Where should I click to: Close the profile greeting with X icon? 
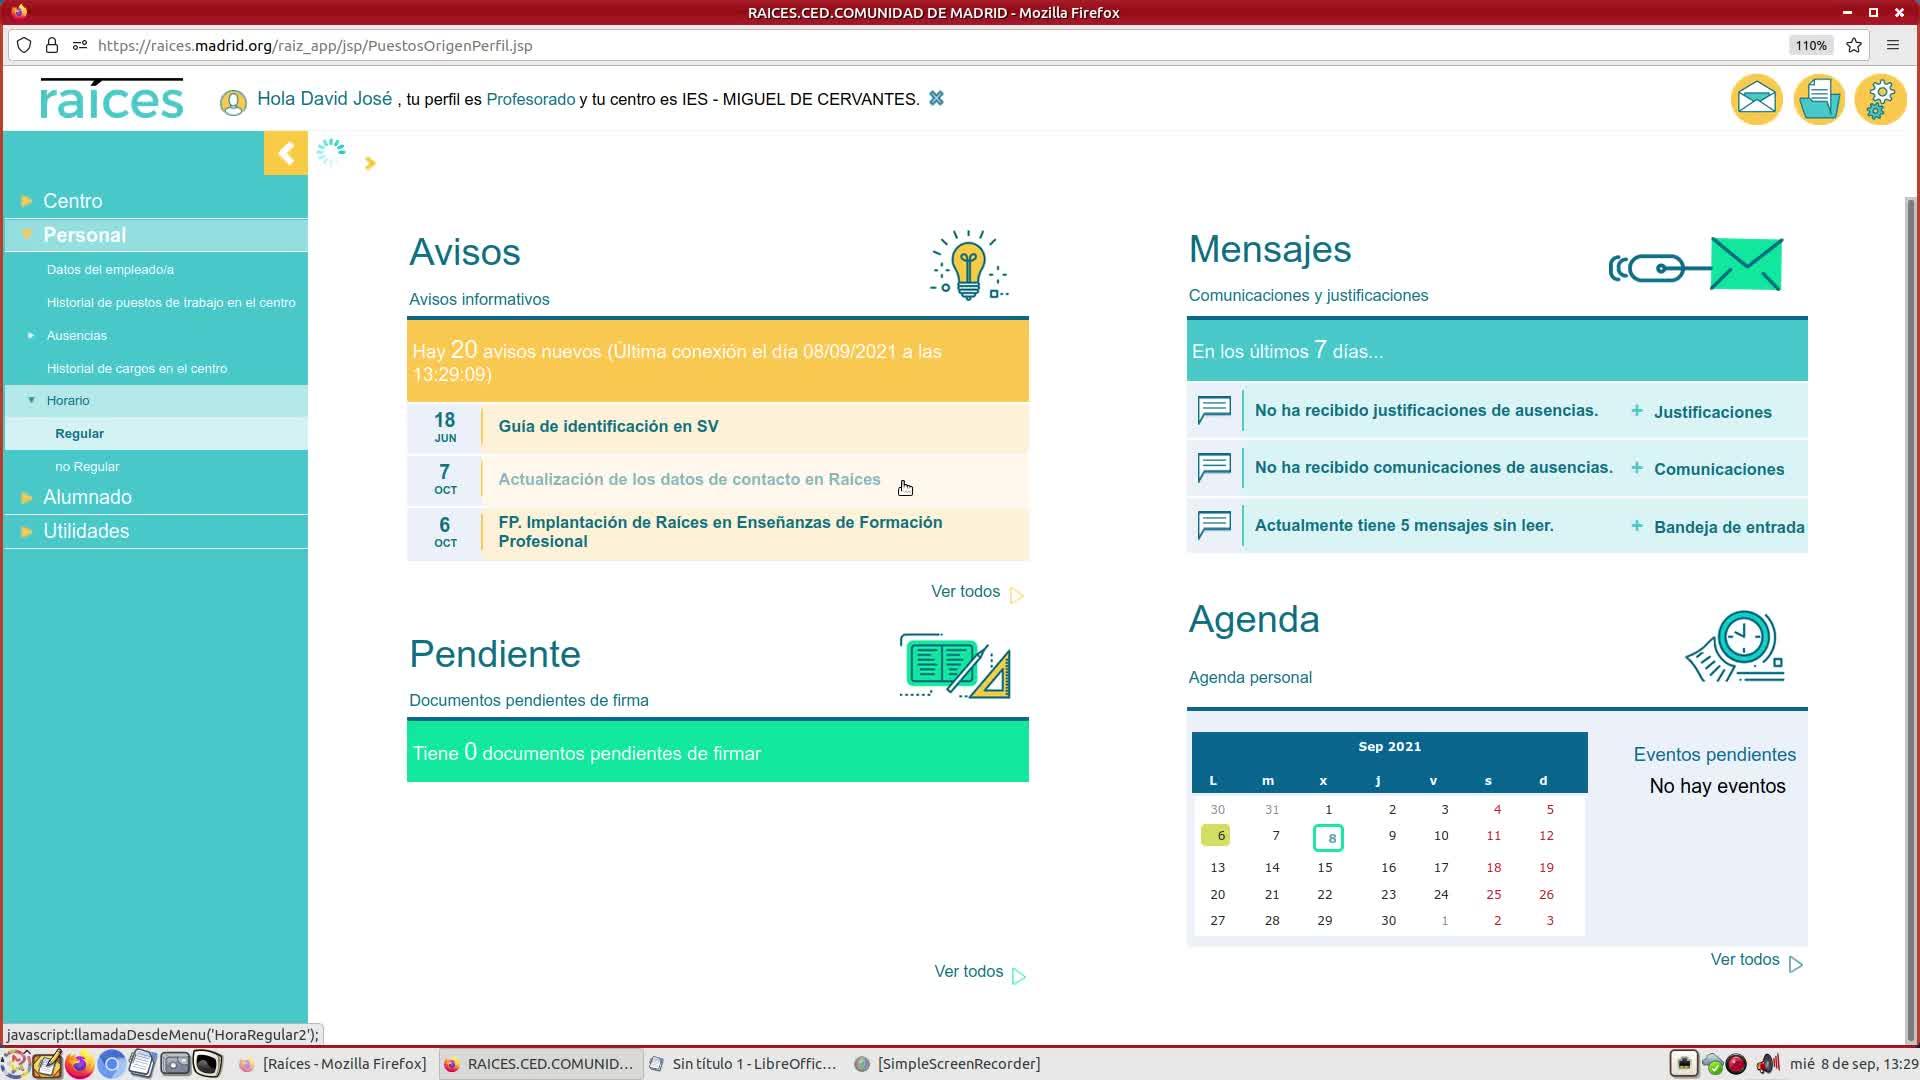tap(936, 98)
